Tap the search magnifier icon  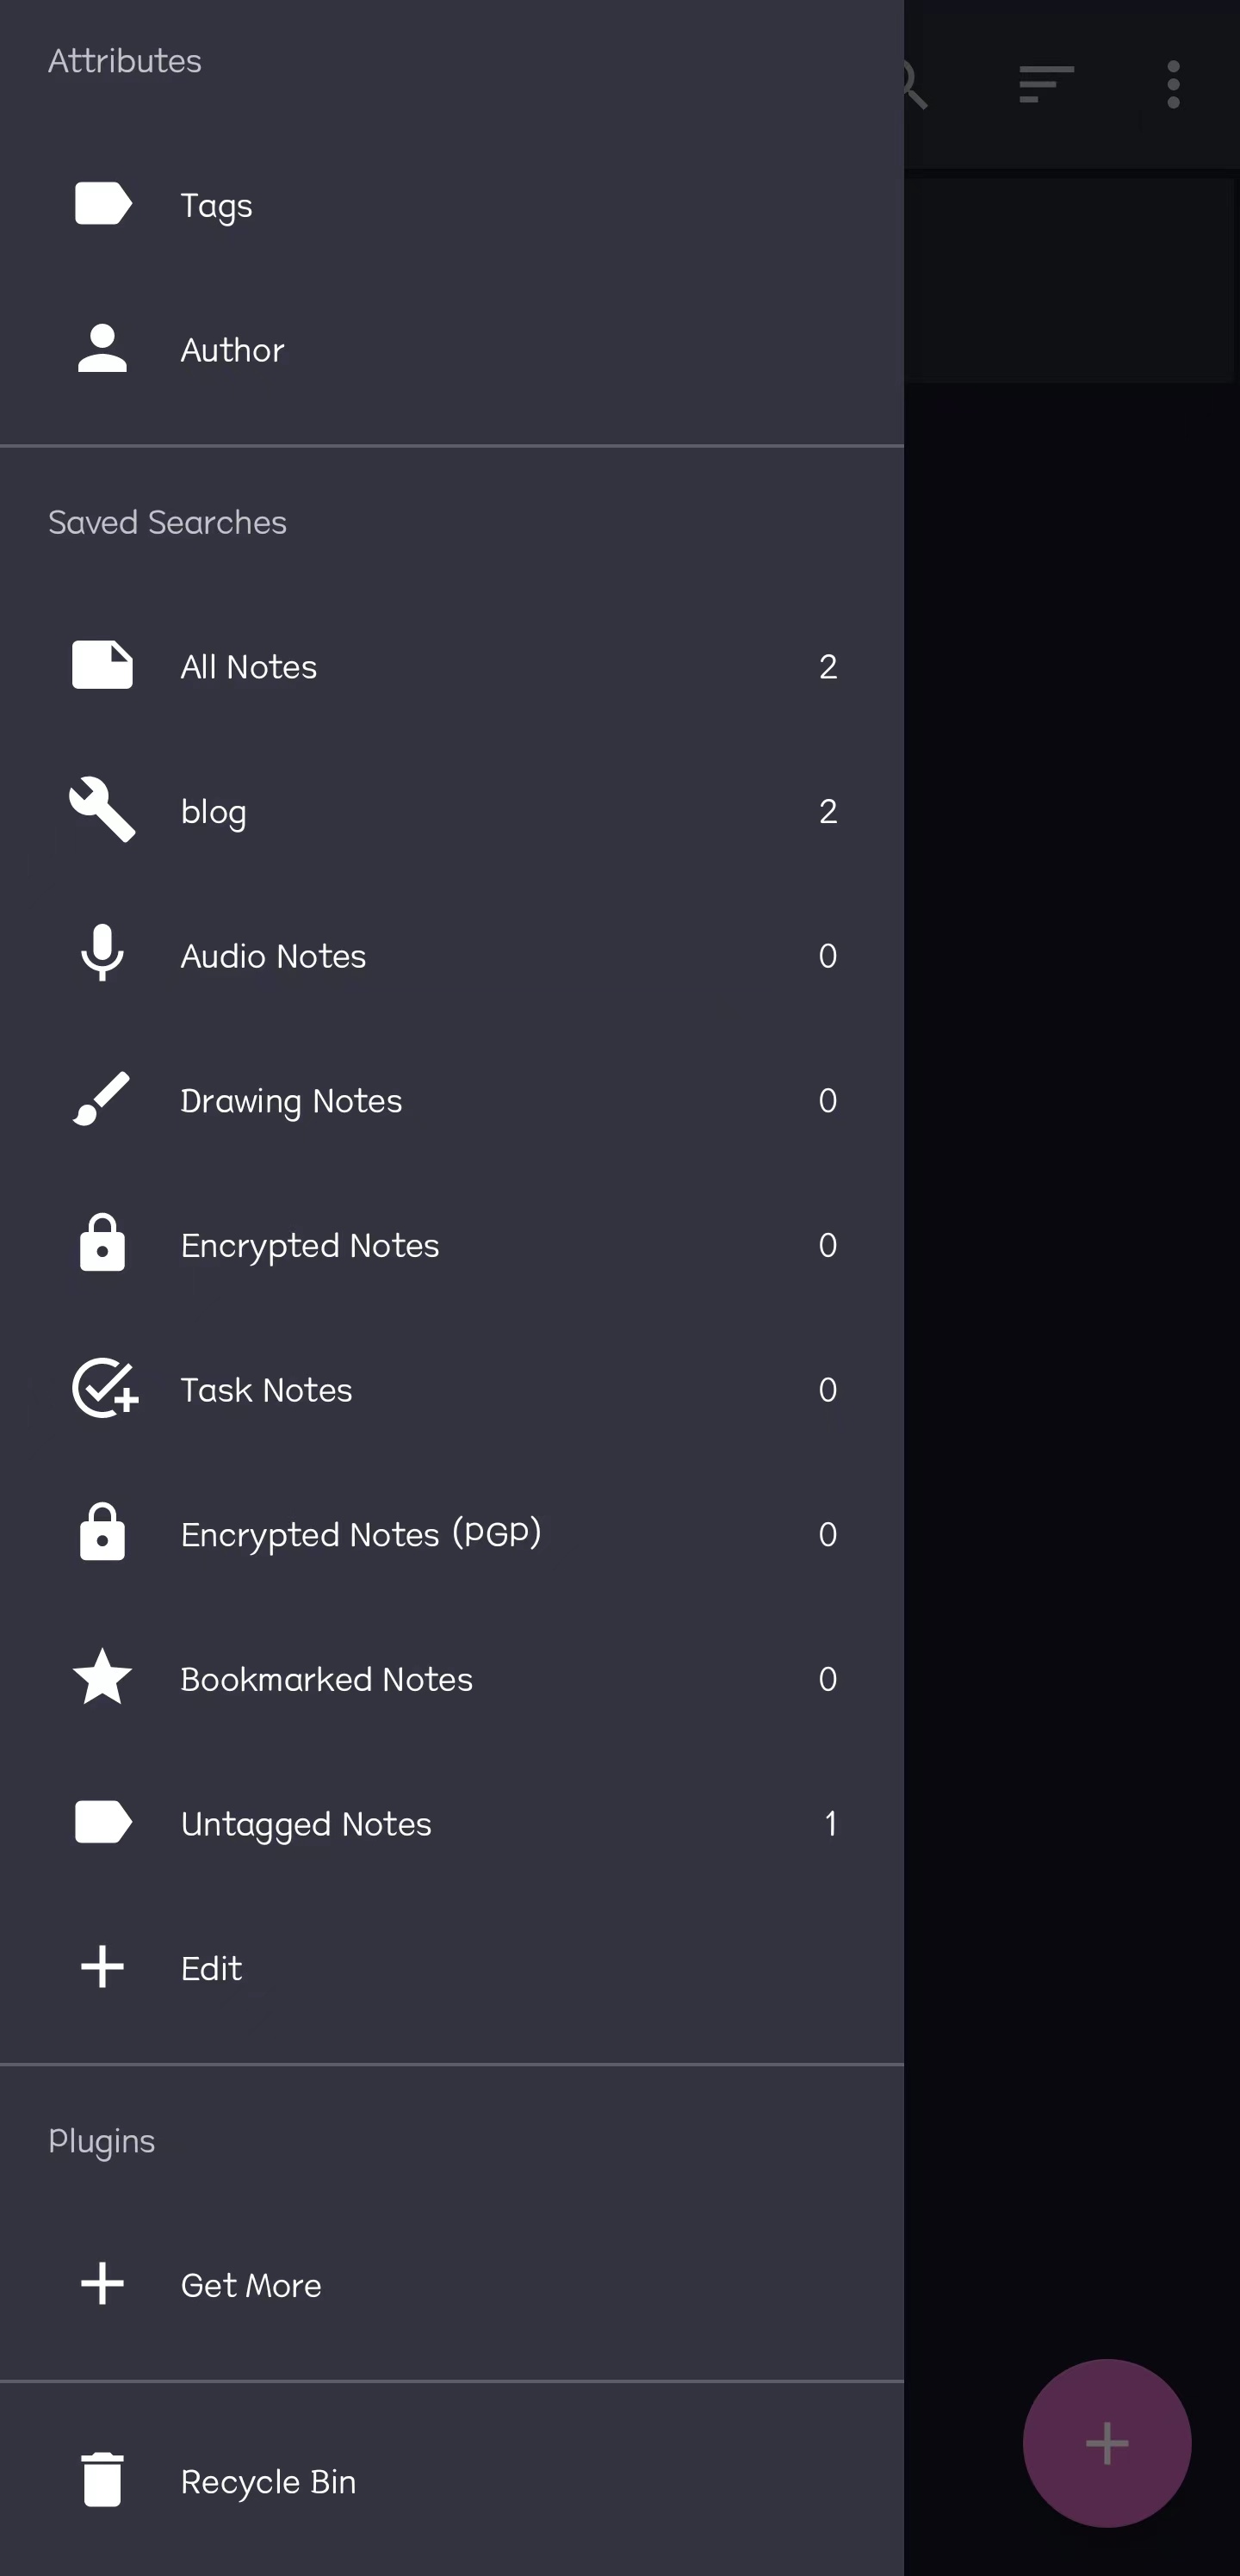[915, 85]
